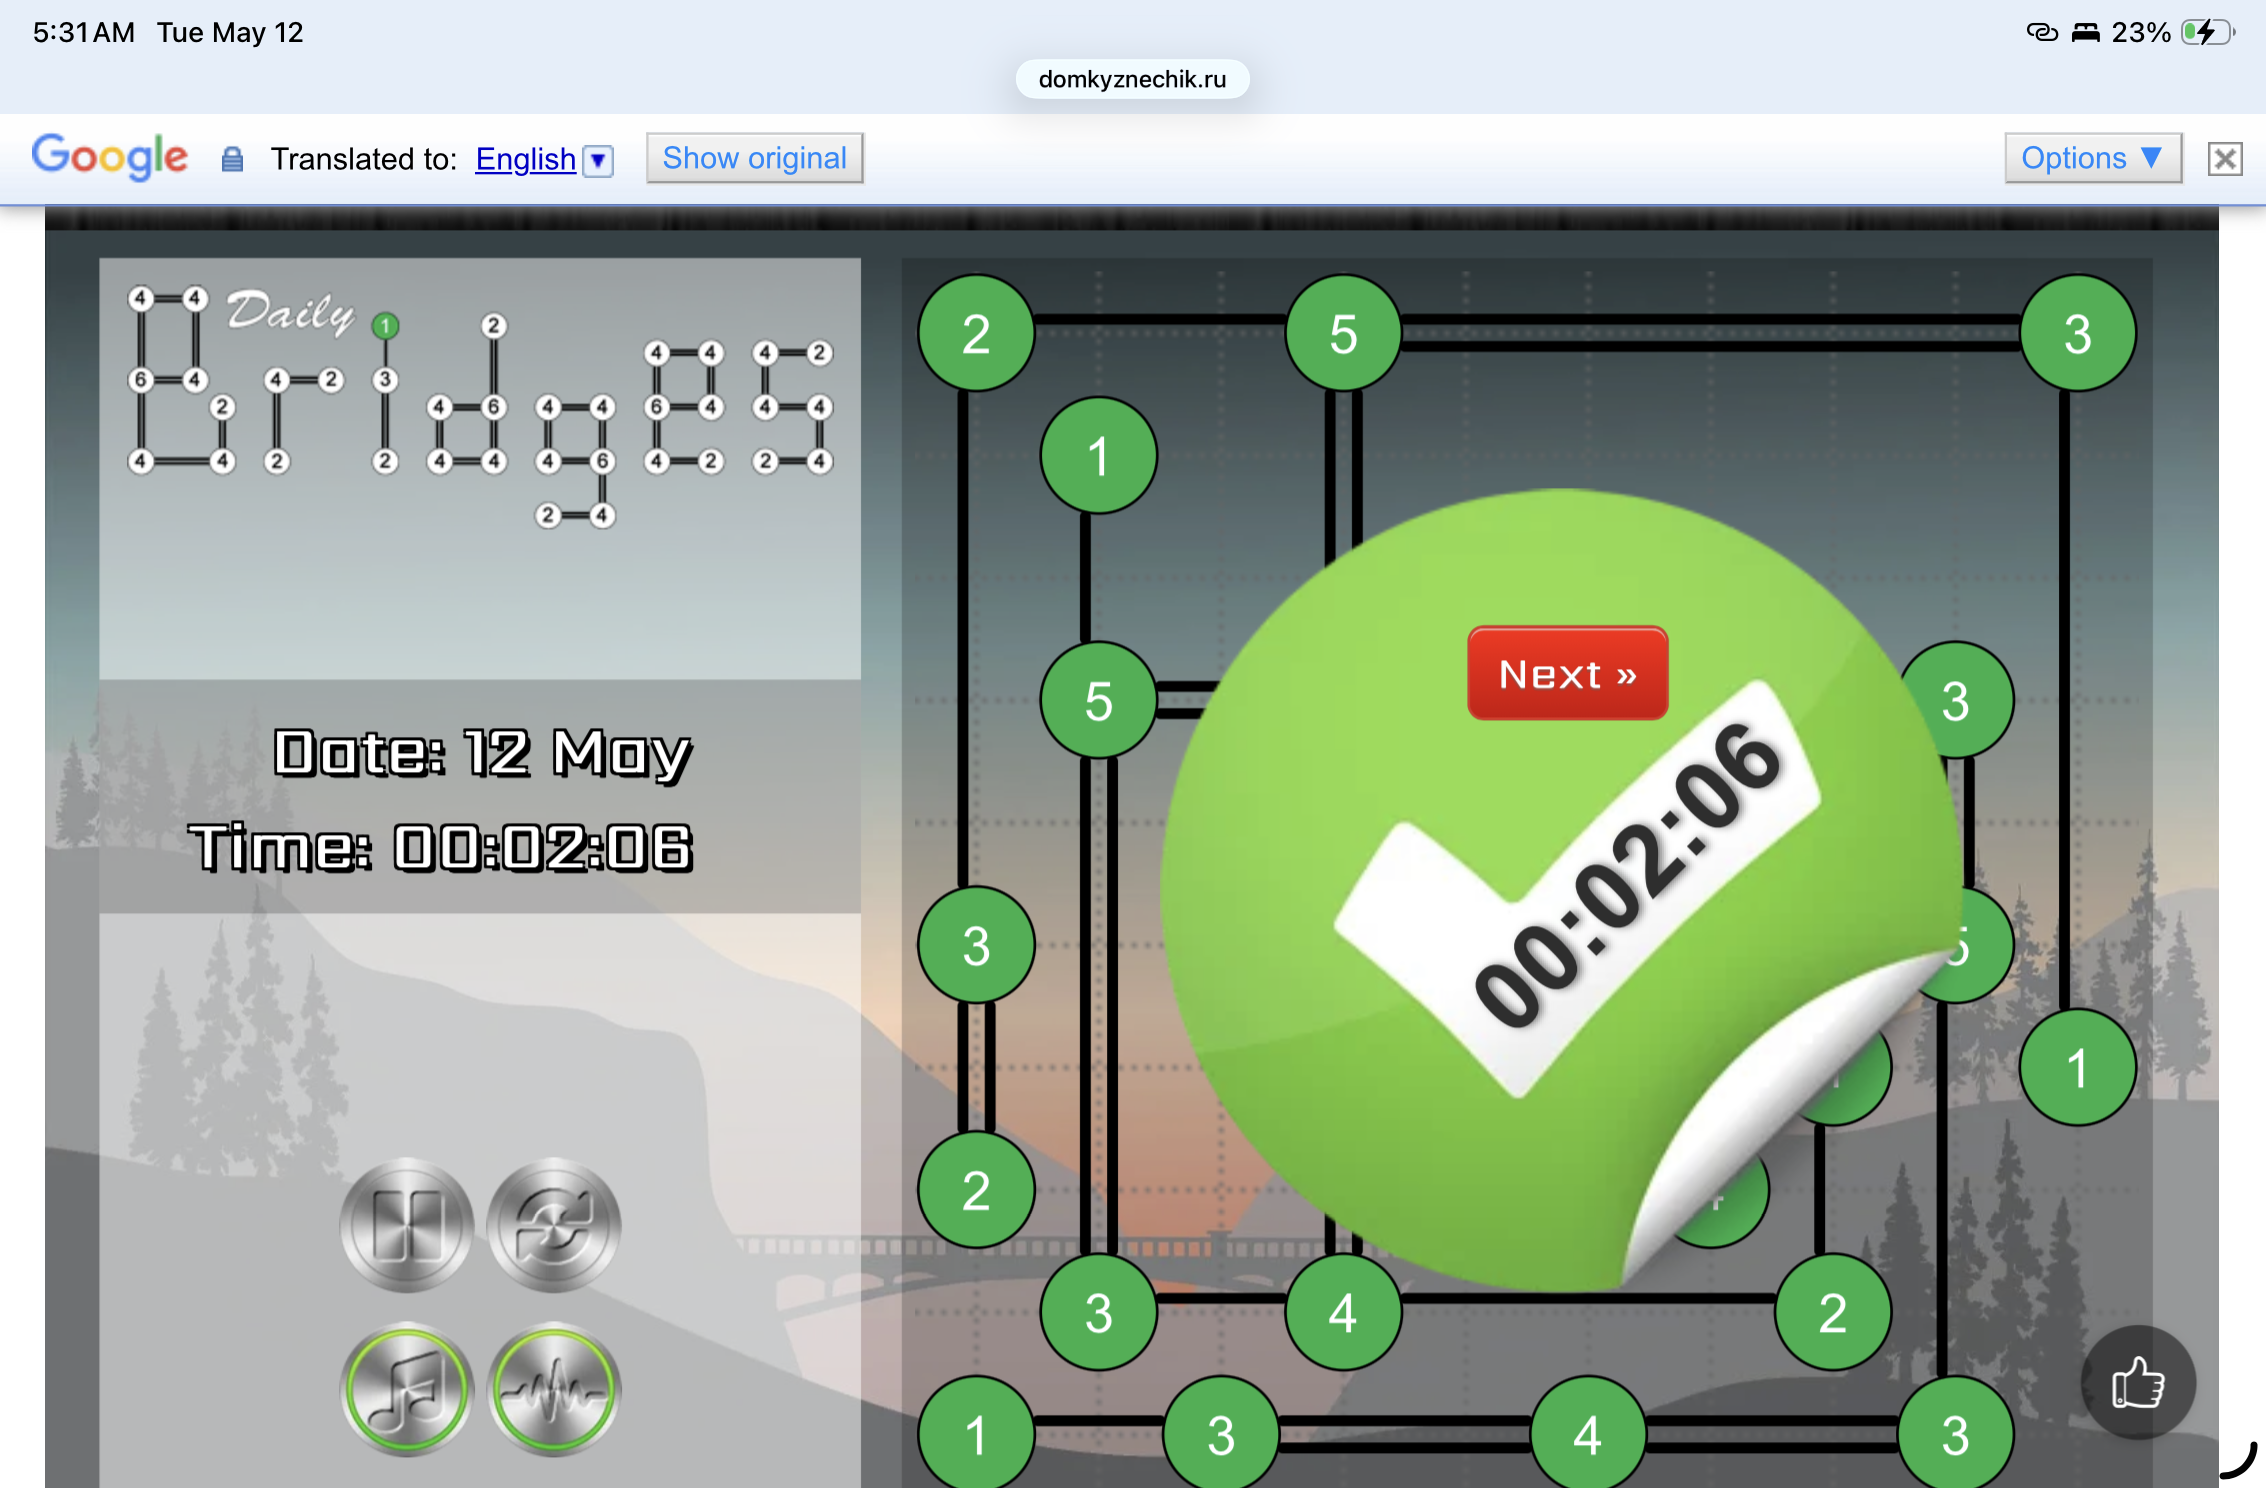
Task: Select island 5 in the puzzle's top row
Action: click(x=1343, y=333)
